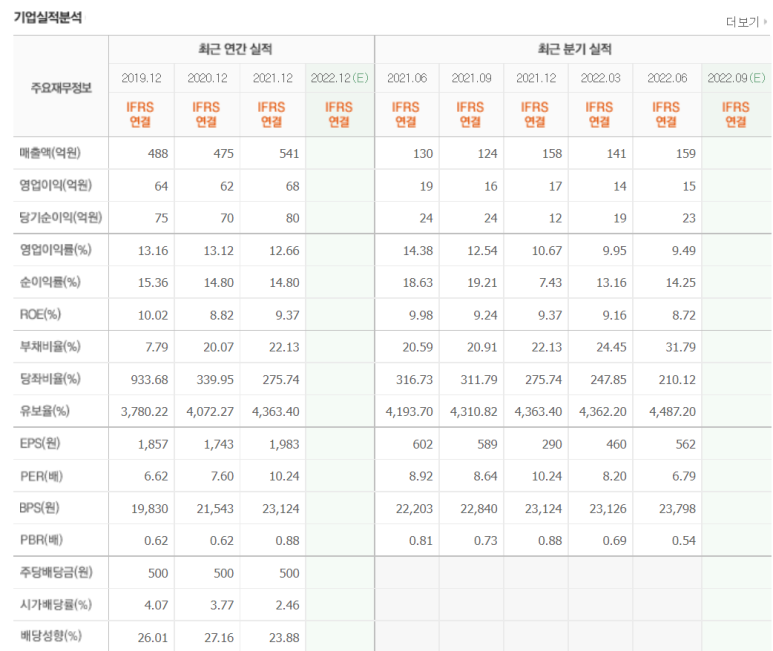Click the EPS value 1,857
Viewport: 773px width, 651px height.
pos(153,445)
